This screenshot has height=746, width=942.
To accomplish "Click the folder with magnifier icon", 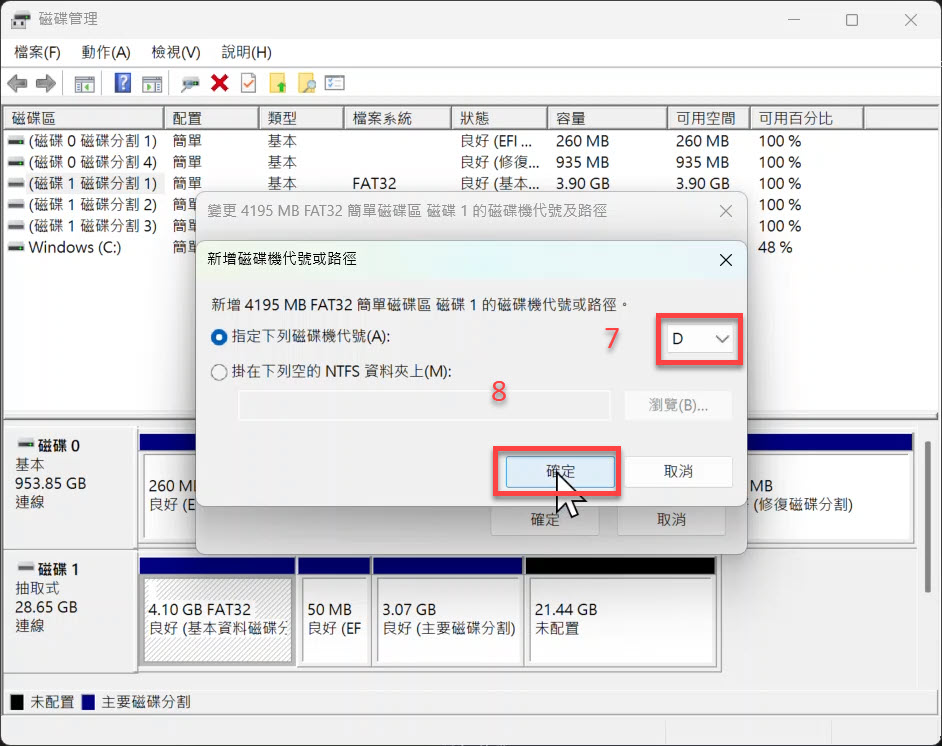I will [x=307, y=83].
